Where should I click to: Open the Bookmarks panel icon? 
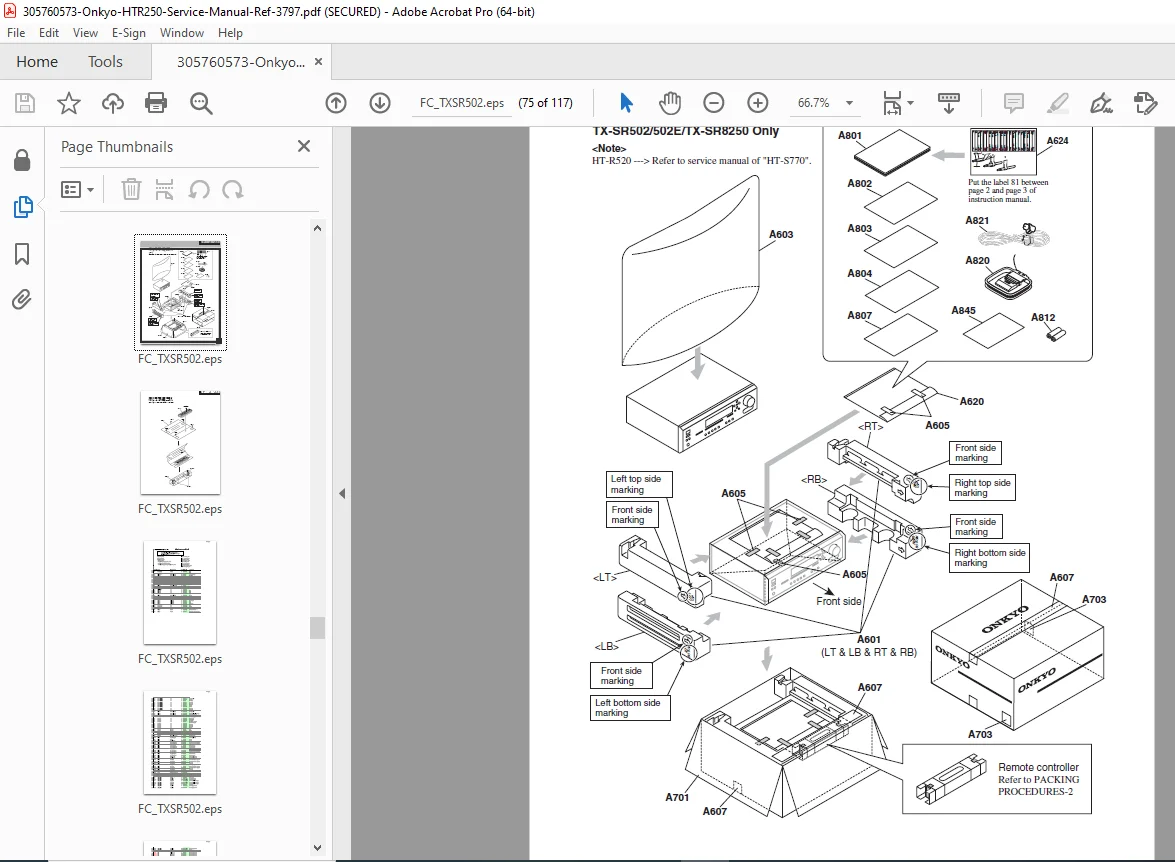[x=22, y=254]
